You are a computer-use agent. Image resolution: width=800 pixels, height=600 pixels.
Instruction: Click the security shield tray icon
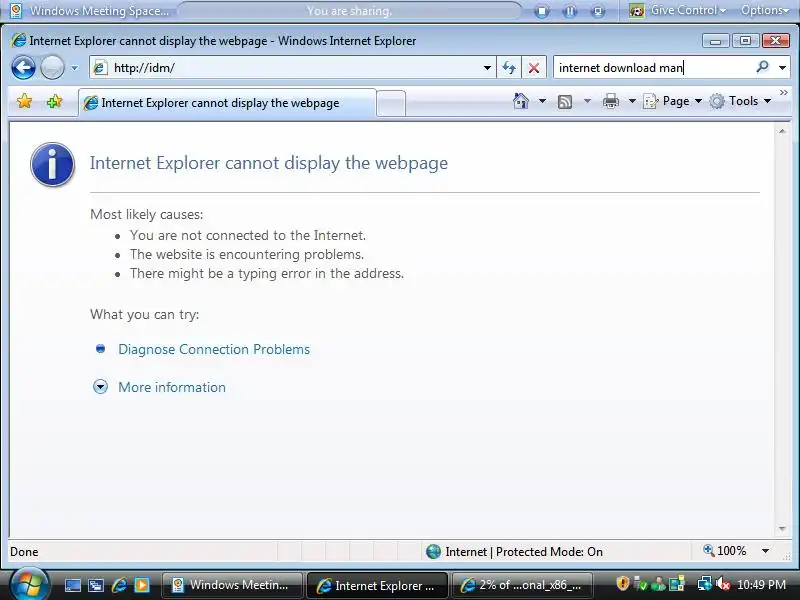tap(622, 584)
